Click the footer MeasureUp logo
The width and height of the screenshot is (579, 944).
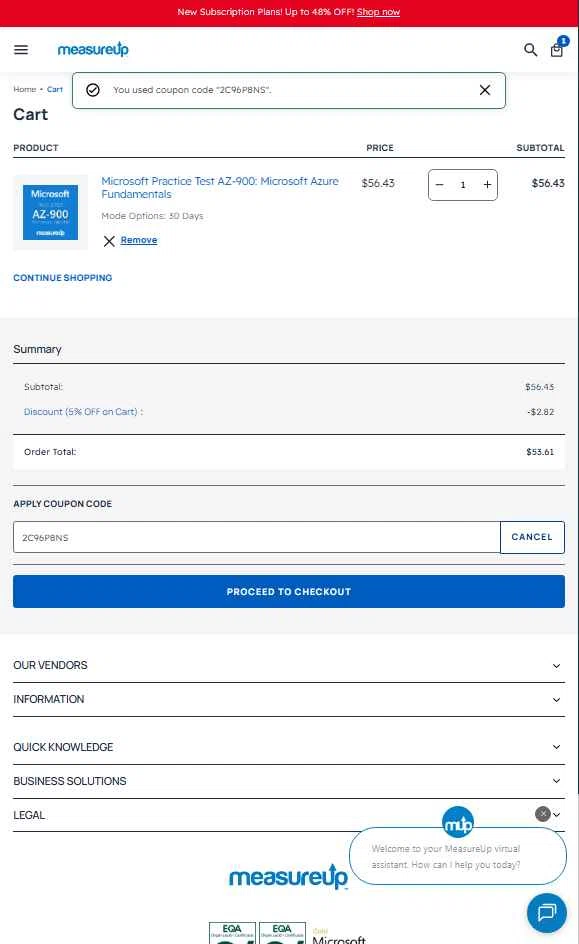coord(288,877)
